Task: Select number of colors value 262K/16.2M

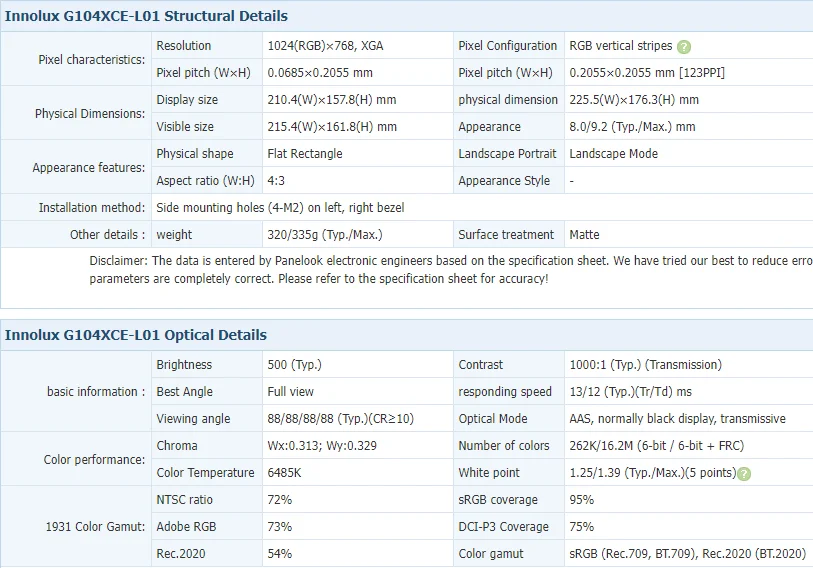Action: pos(656,446)
